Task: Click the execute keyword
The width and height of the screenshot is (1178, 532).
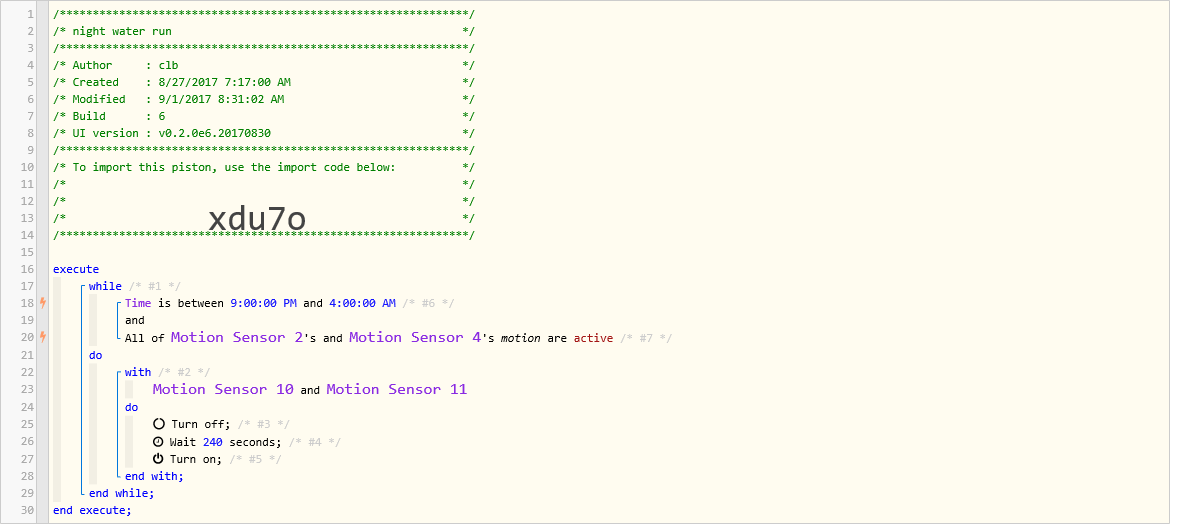Action: pyautogui.click(x=76, y=269)
